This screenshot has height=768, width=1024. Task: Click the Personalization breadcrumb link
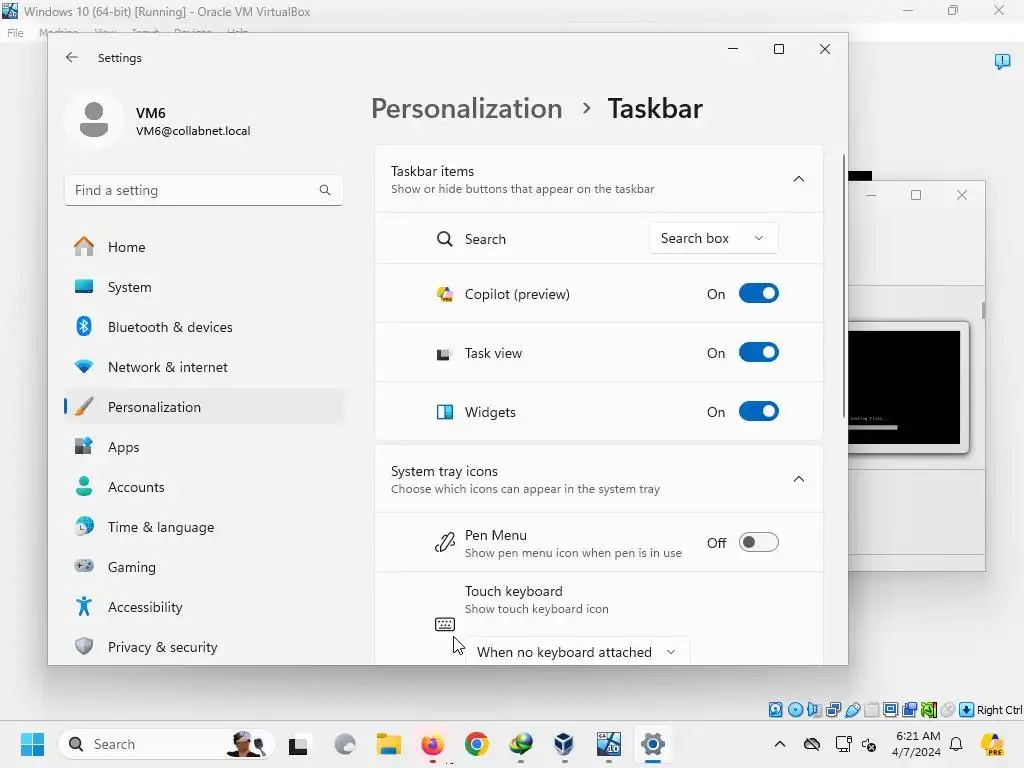466,108
